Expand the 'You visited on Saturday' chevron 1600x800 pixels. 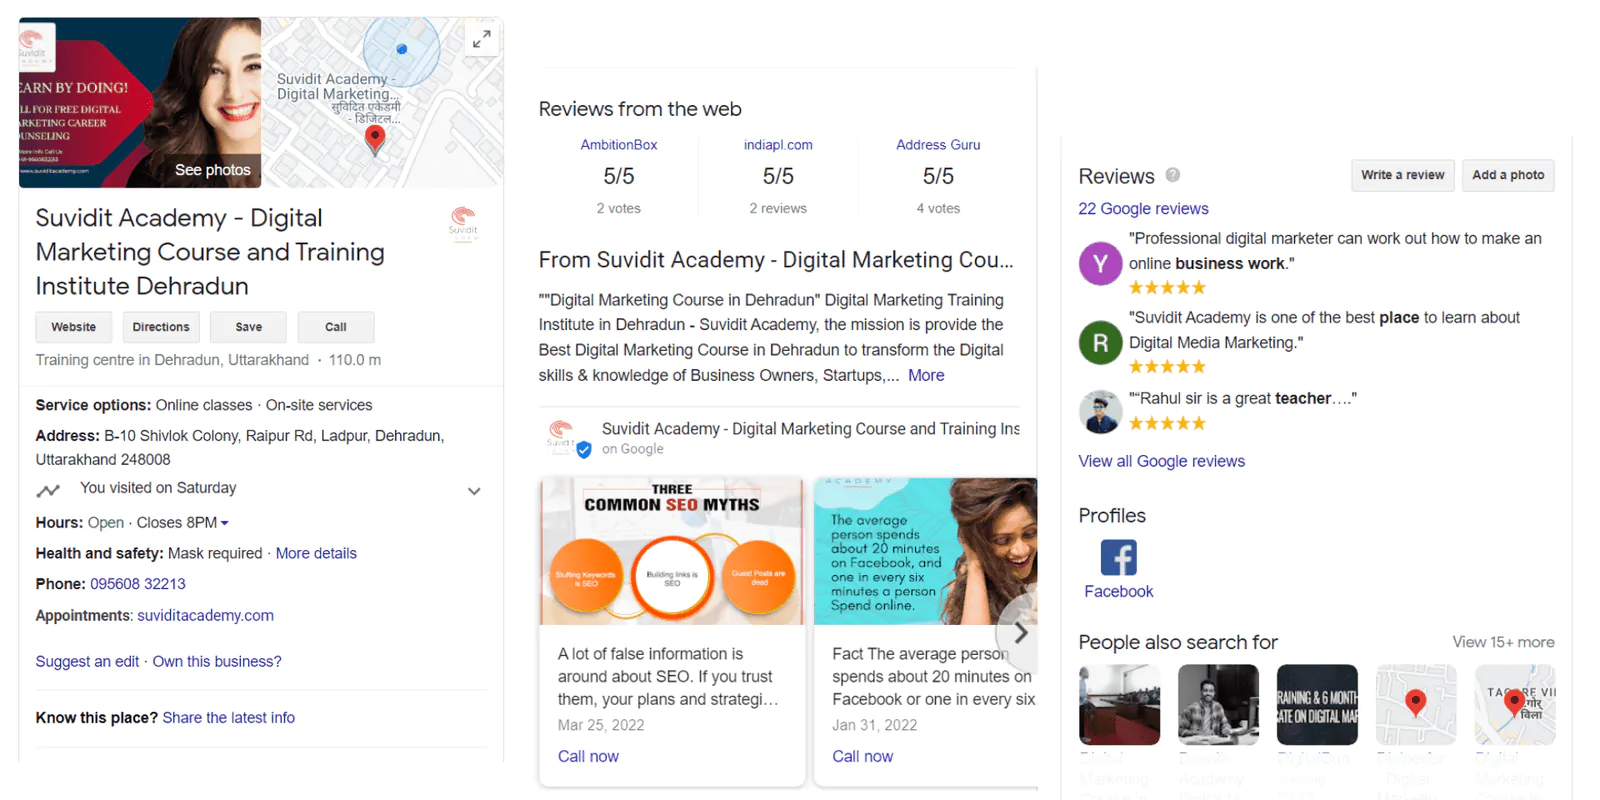tap(474, 491)
